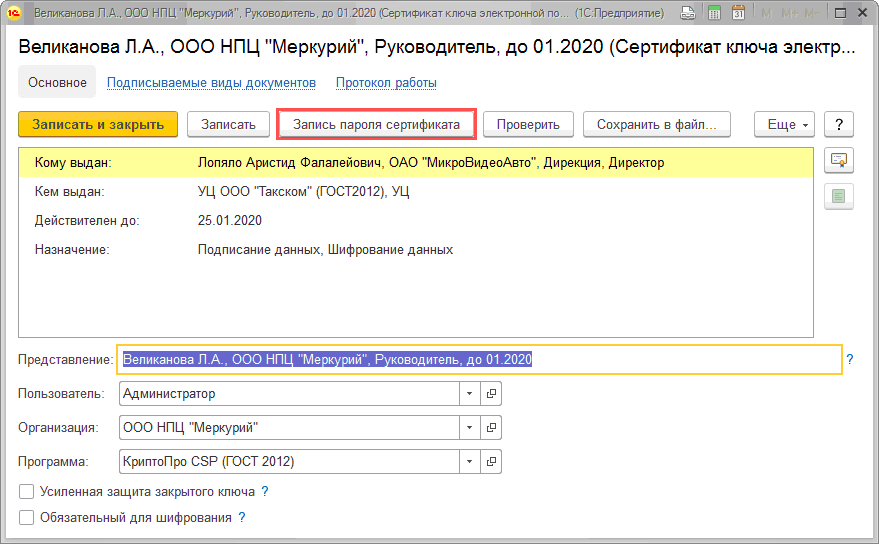The width and height of the screenshot is (879, 544).
Task: Click the 1C application logo icon
Action: [x=13, y=13]
